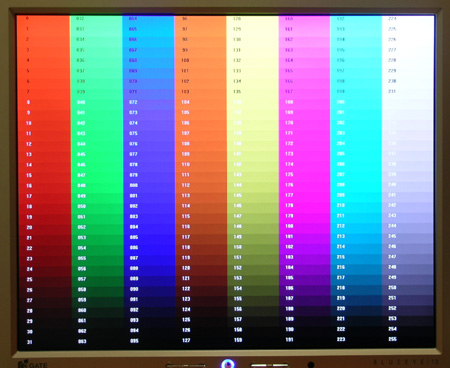Click the orange swatch labeled 110
The width and height of the screenshot is (450, 368).
201,164
